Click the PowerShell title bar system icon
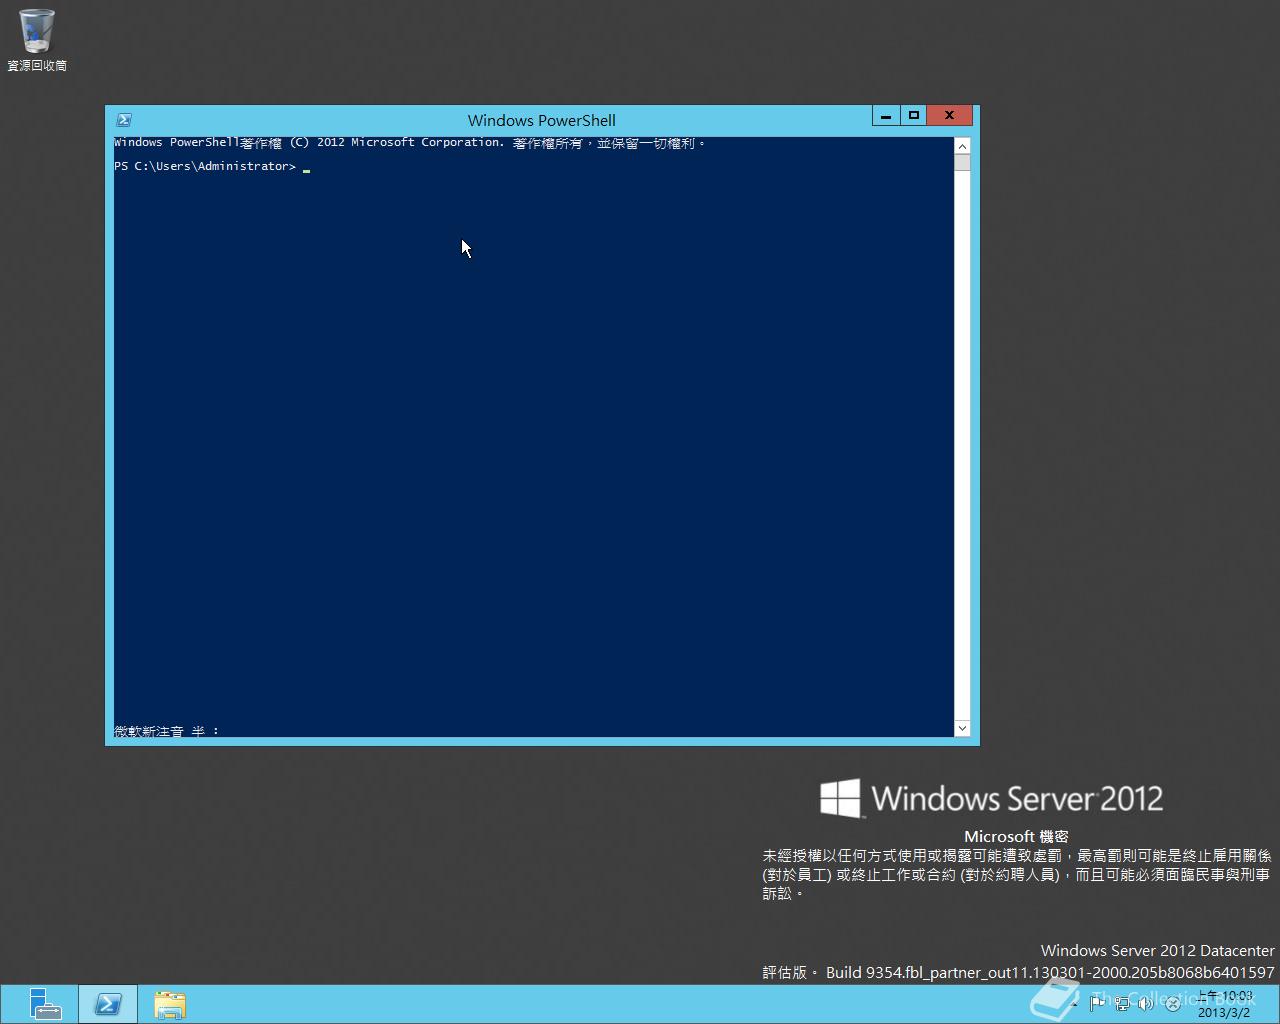1280x1024 pixels. coord(124,120)
